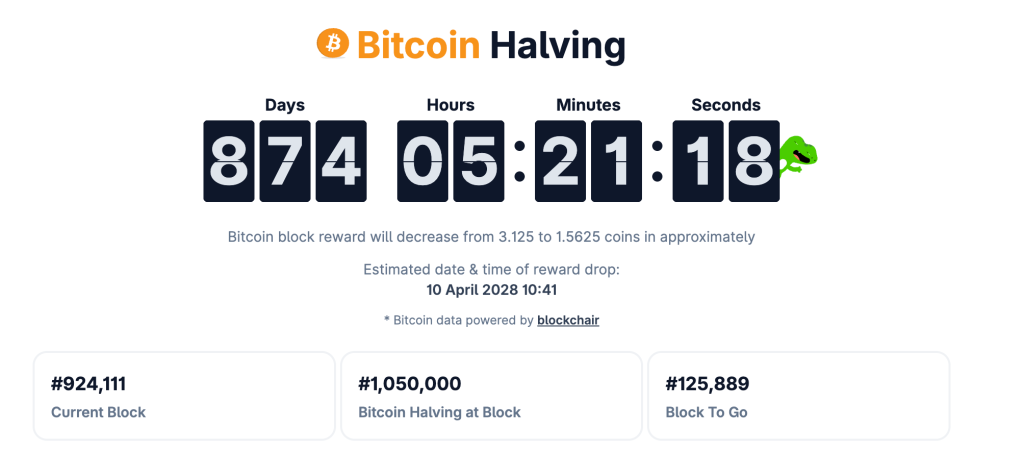
Task: Select the Block To Go card
Action: [798, 396]
